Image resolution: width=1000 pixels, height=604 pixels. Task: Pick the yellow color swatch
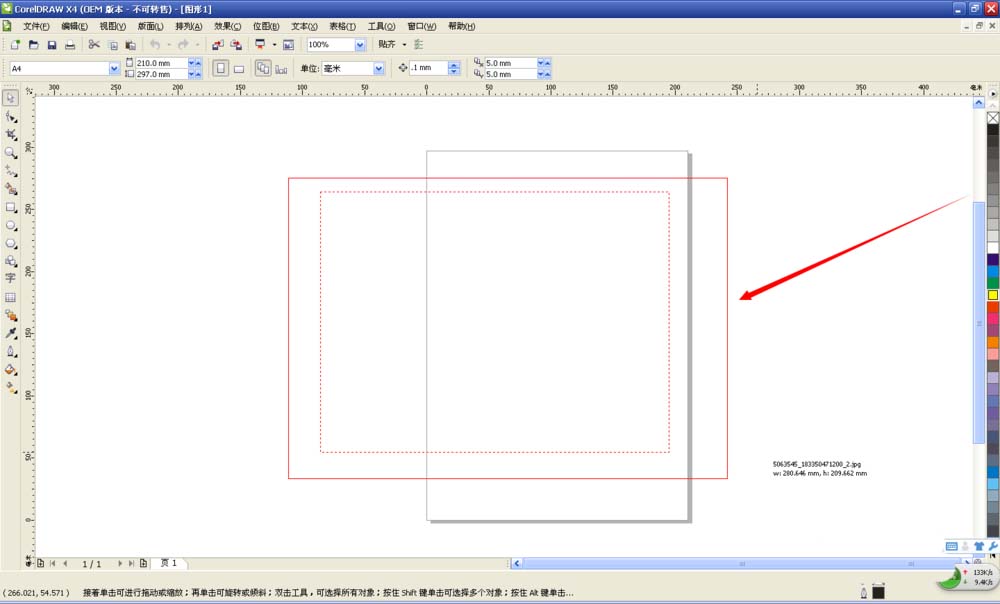(993, 295)
